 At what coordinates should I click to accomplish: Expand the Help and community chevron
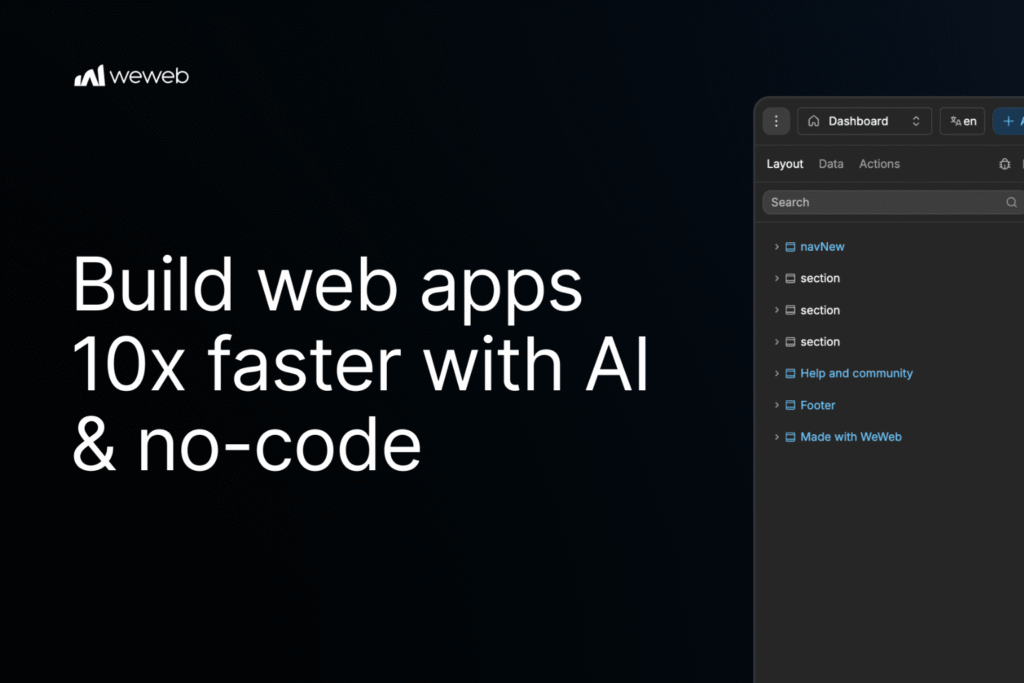[x=776, y=373]
